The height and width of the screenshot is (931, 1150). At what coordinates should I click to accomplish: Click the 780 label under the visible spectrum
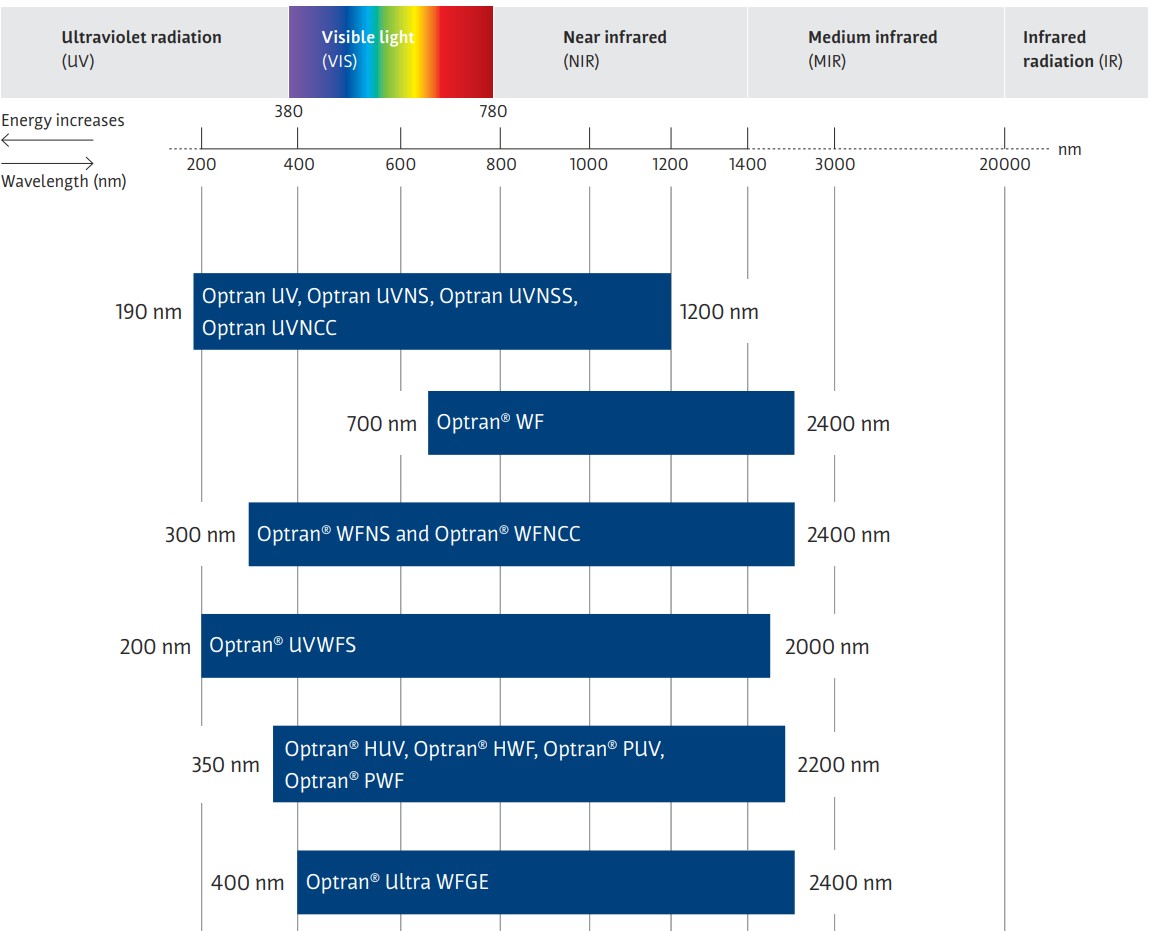[x=493, y=112]
